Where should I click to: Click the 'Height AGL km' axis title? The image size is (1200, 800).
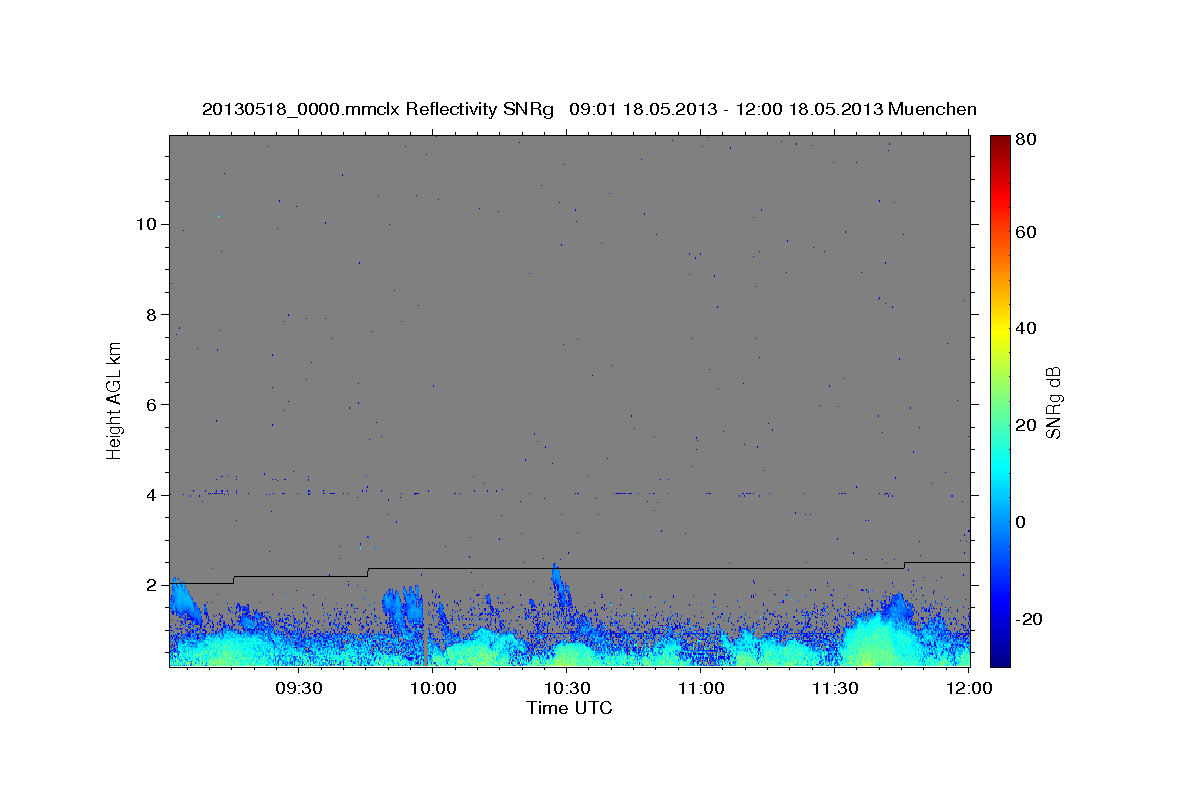click(x=115, y=400)
